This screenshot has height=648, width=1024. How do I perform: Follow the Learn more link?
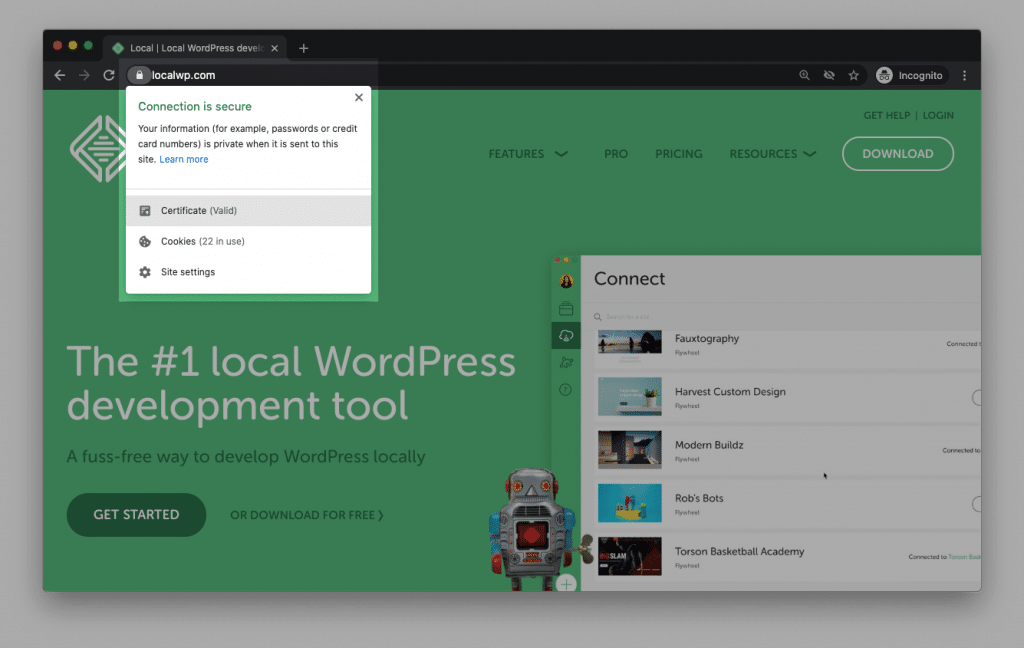click(184, 159)
